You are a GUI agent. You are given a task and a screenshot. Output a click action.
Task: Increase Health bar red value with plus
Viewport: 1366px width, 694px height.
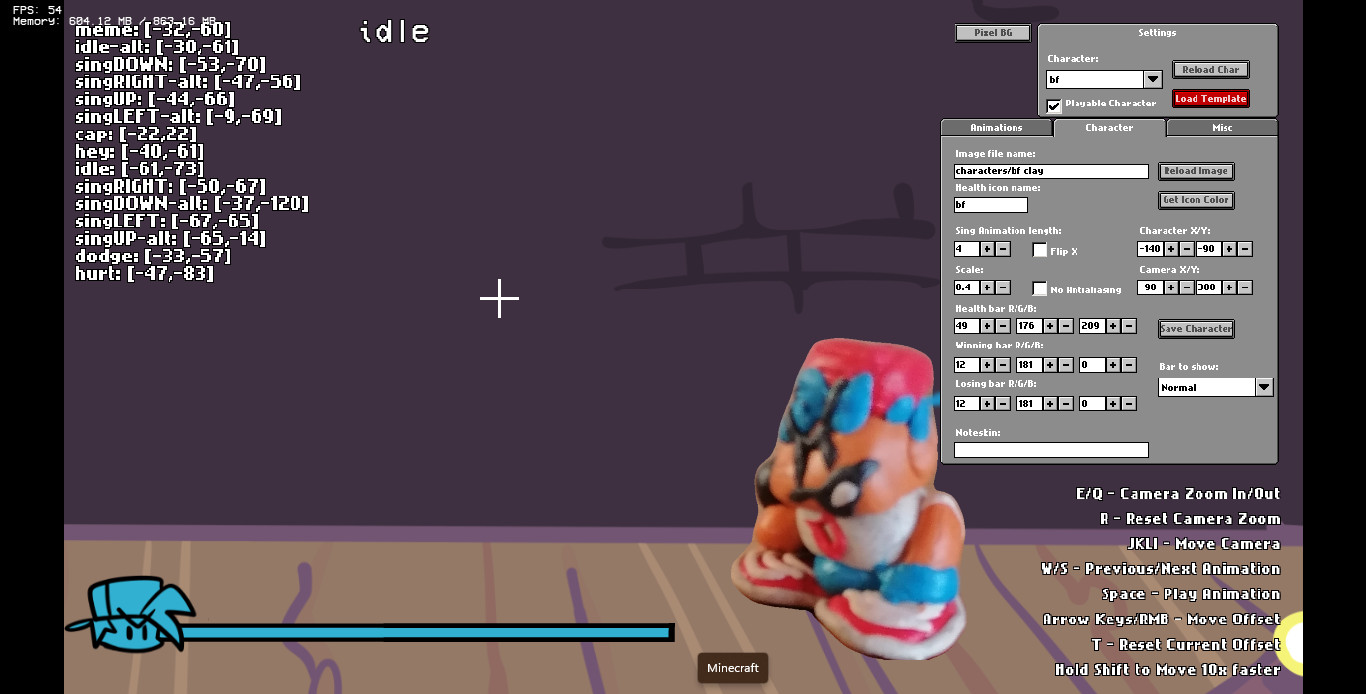(x=987, y=326)
